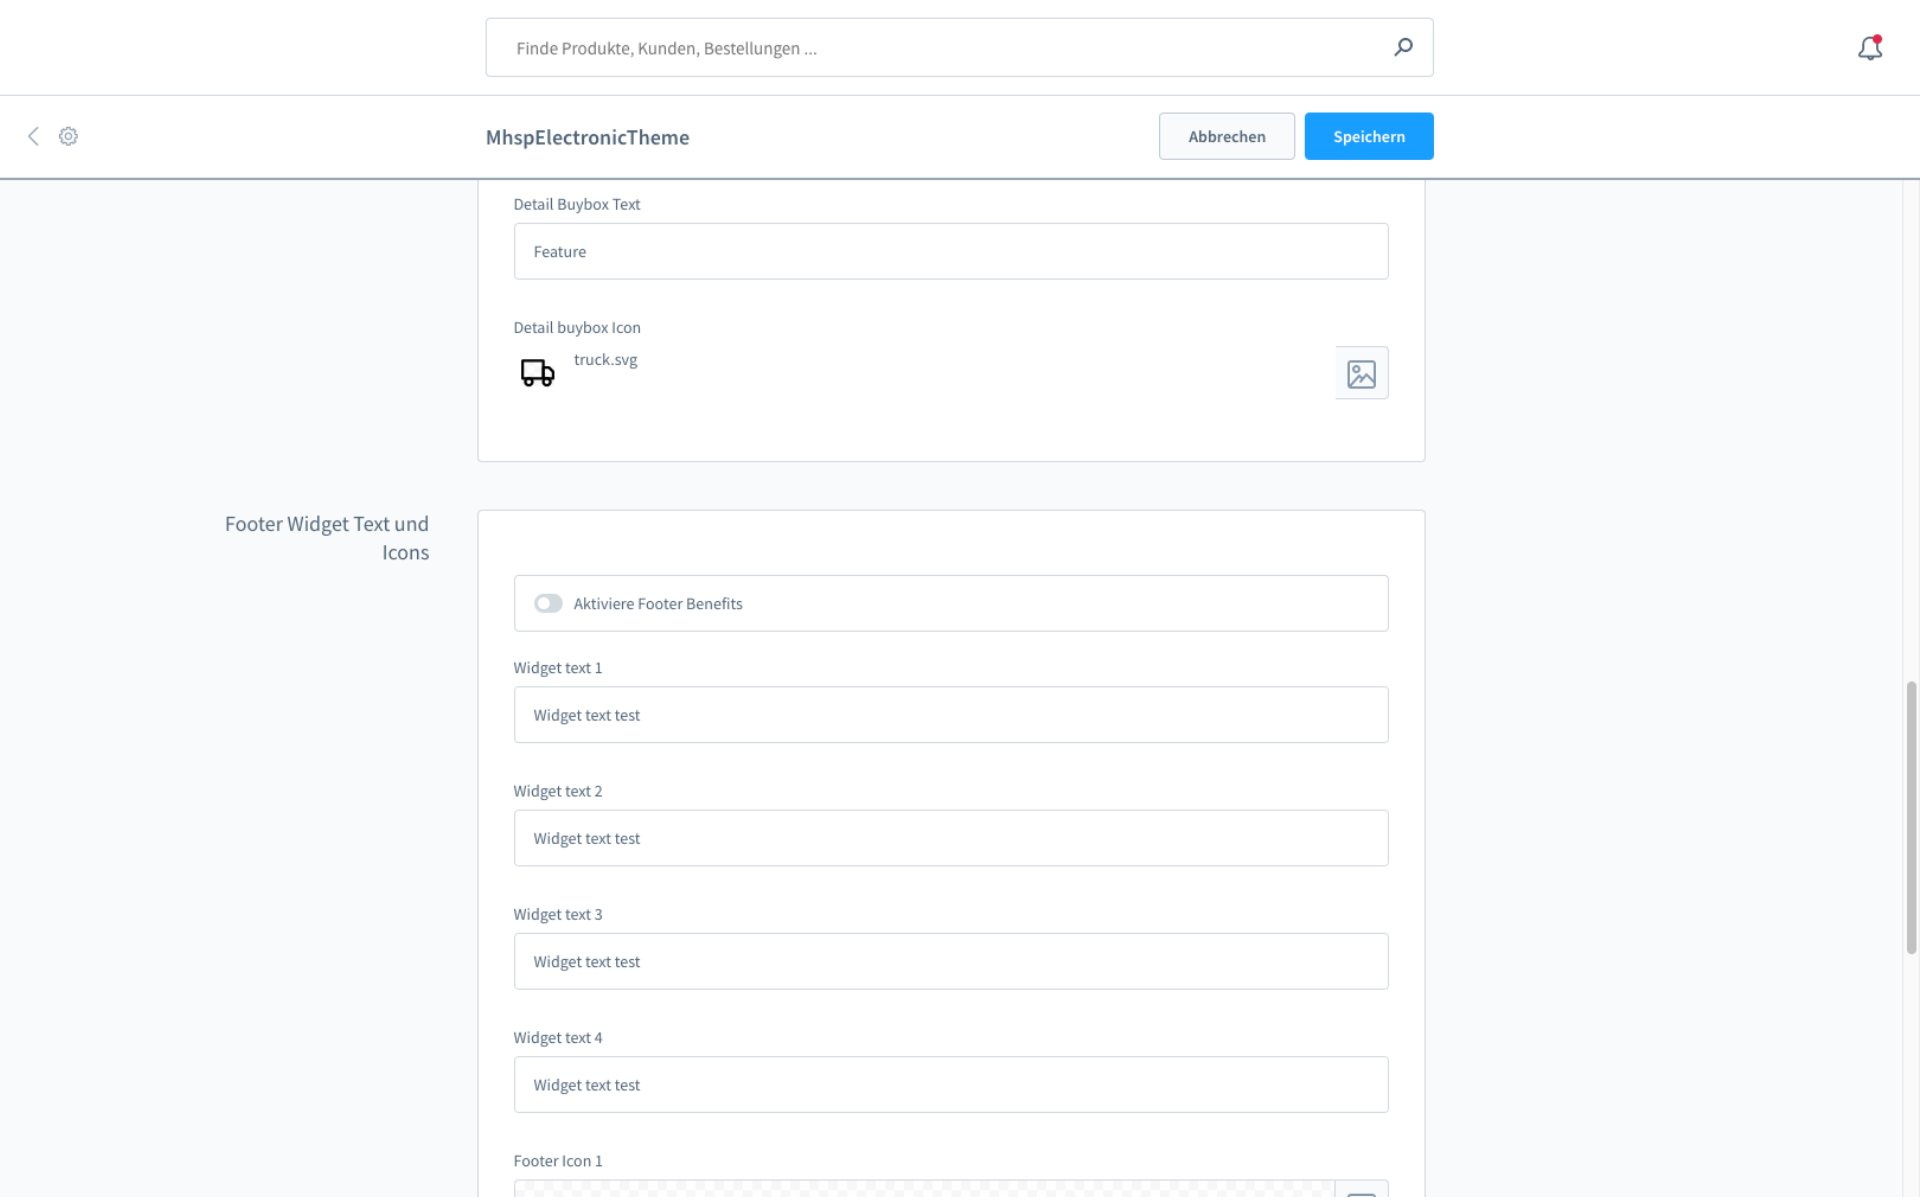The image size is (1920, 1200).
Task: Enable Aktiviere Footer Benefits switch
Action: (x=548, y=603)
